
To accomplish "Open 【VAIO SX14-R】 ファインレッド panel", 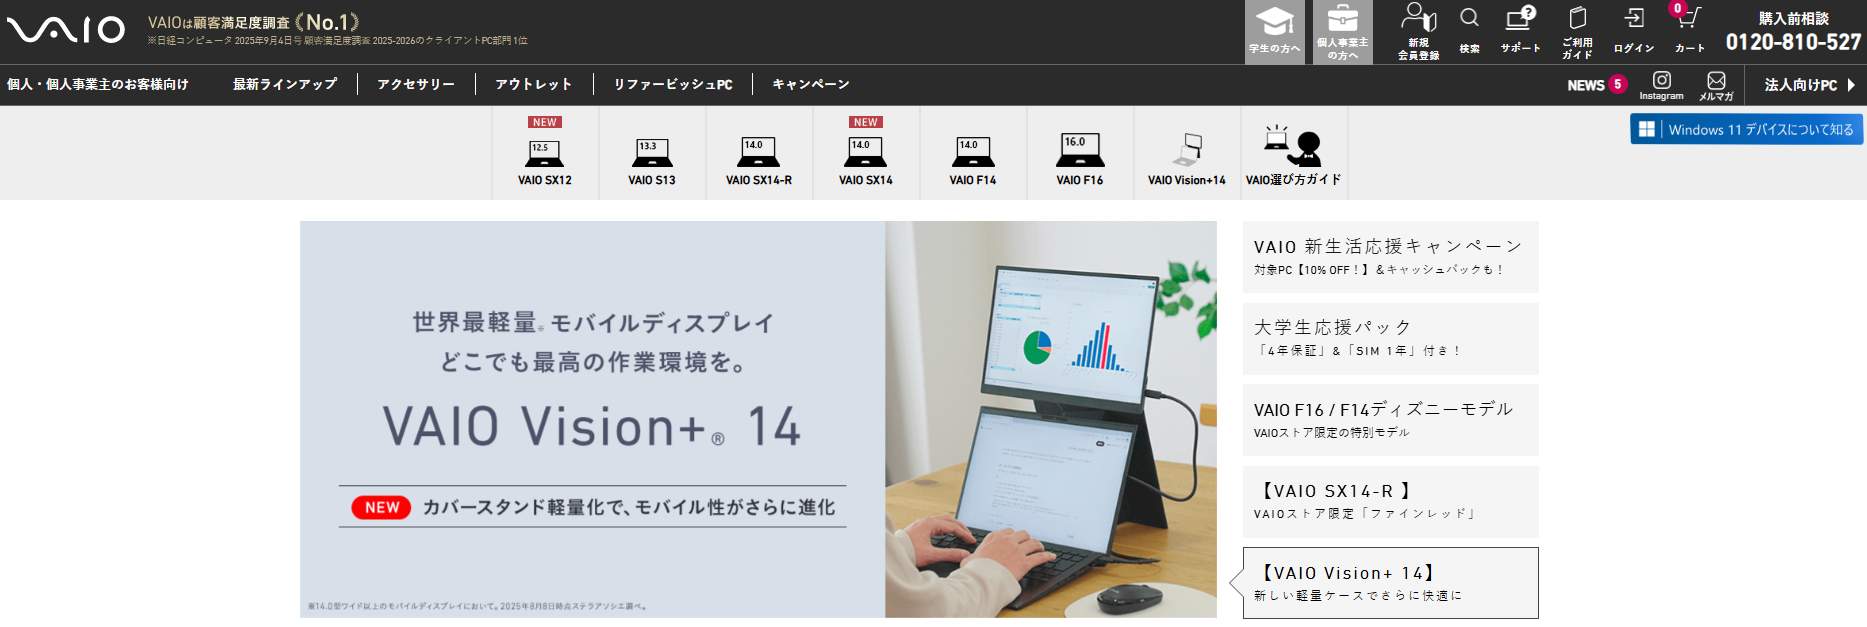I will tap(1390, 502).
